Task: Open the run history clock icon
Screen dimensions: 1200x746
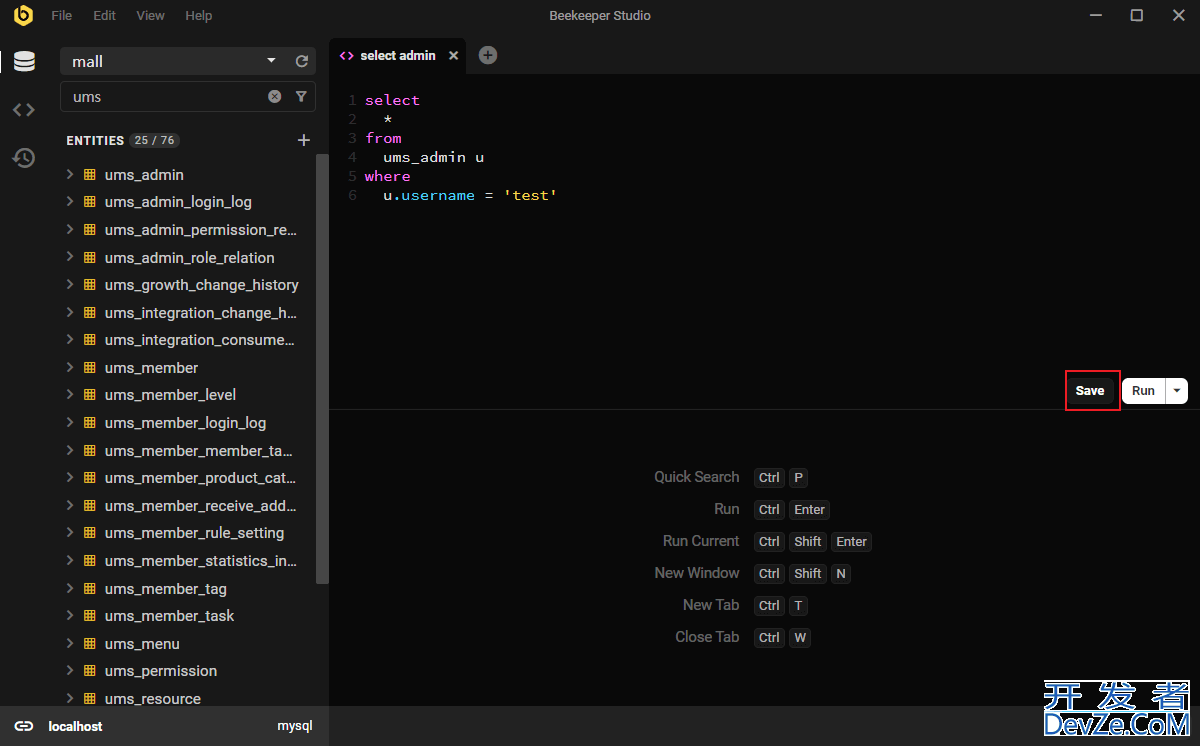Action: pyautogui.click(x=24, y=158)
